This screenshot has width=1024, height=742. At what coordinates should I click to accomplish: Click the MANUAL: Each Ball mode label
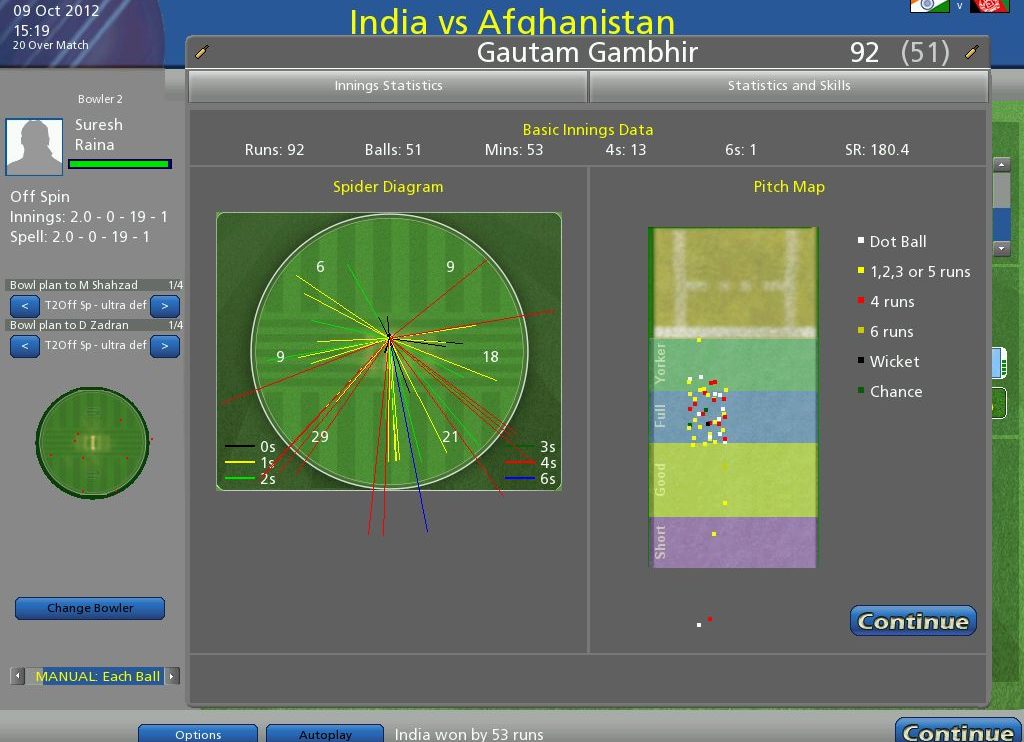tap(97, 676)
